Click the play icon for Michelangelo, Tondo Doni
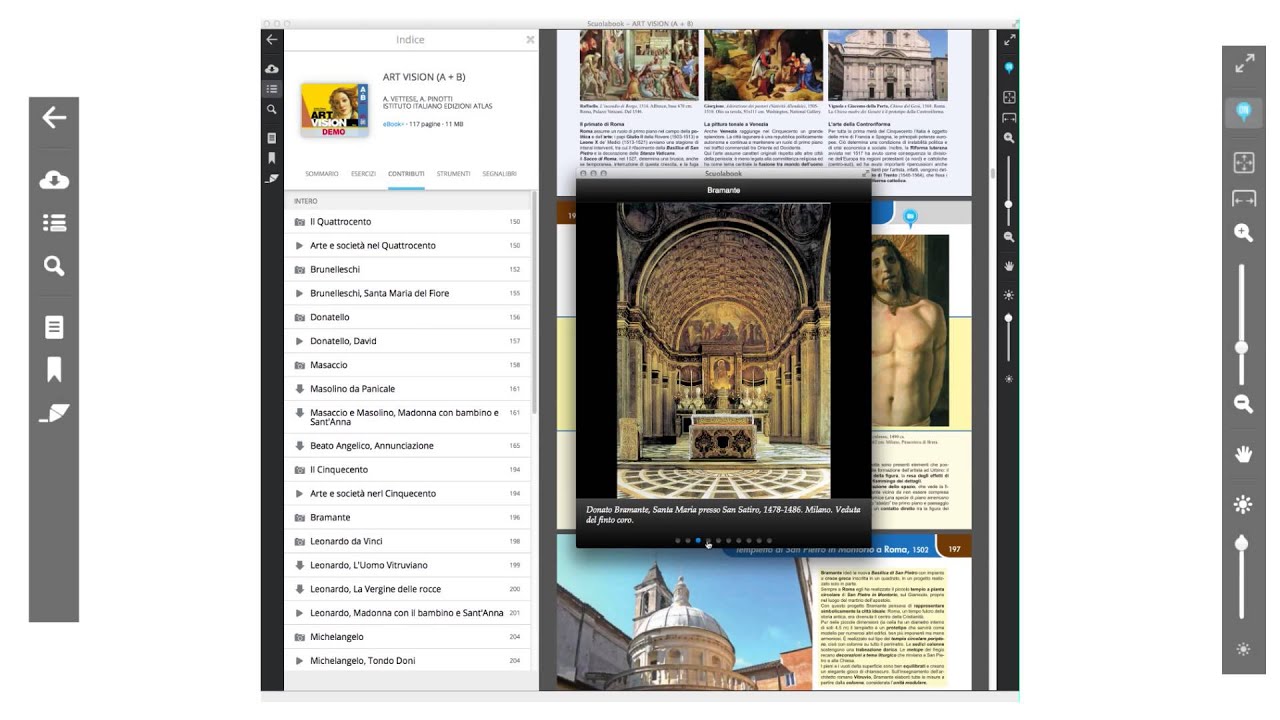 pos(299,661)
